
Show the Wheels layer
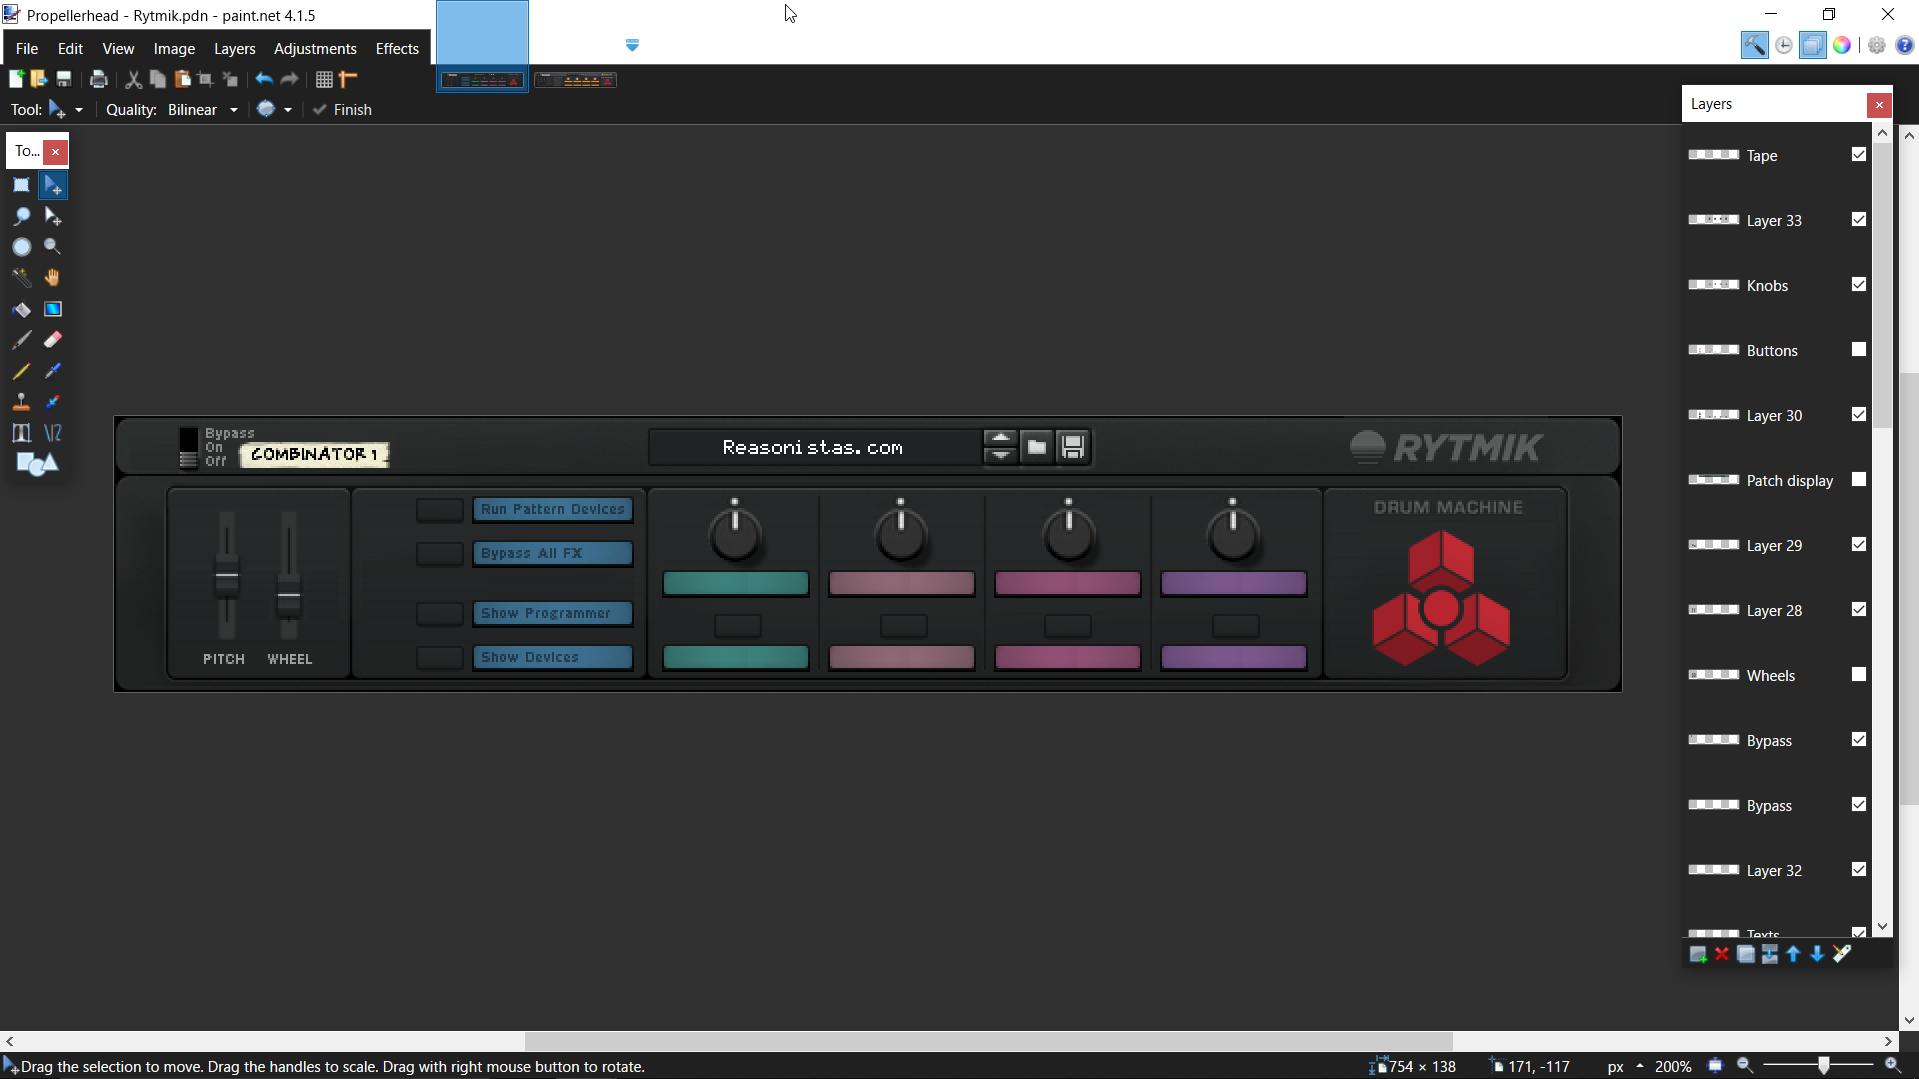pyautogui.click(x=1859, y=675)
